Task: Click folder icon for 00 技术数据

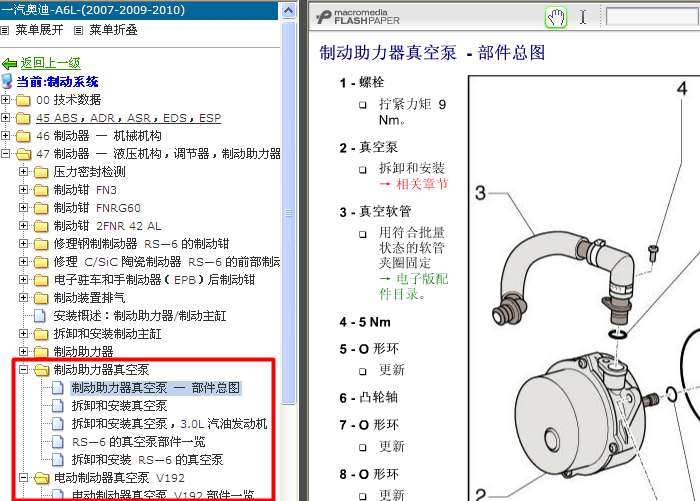Action: [x=23, y=100]
